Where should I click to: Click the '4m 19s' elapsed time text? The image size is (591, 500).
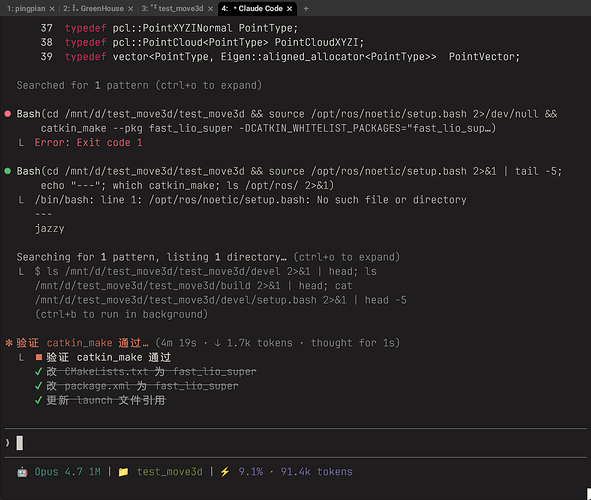pyautogui.click(x=179, y=343)
